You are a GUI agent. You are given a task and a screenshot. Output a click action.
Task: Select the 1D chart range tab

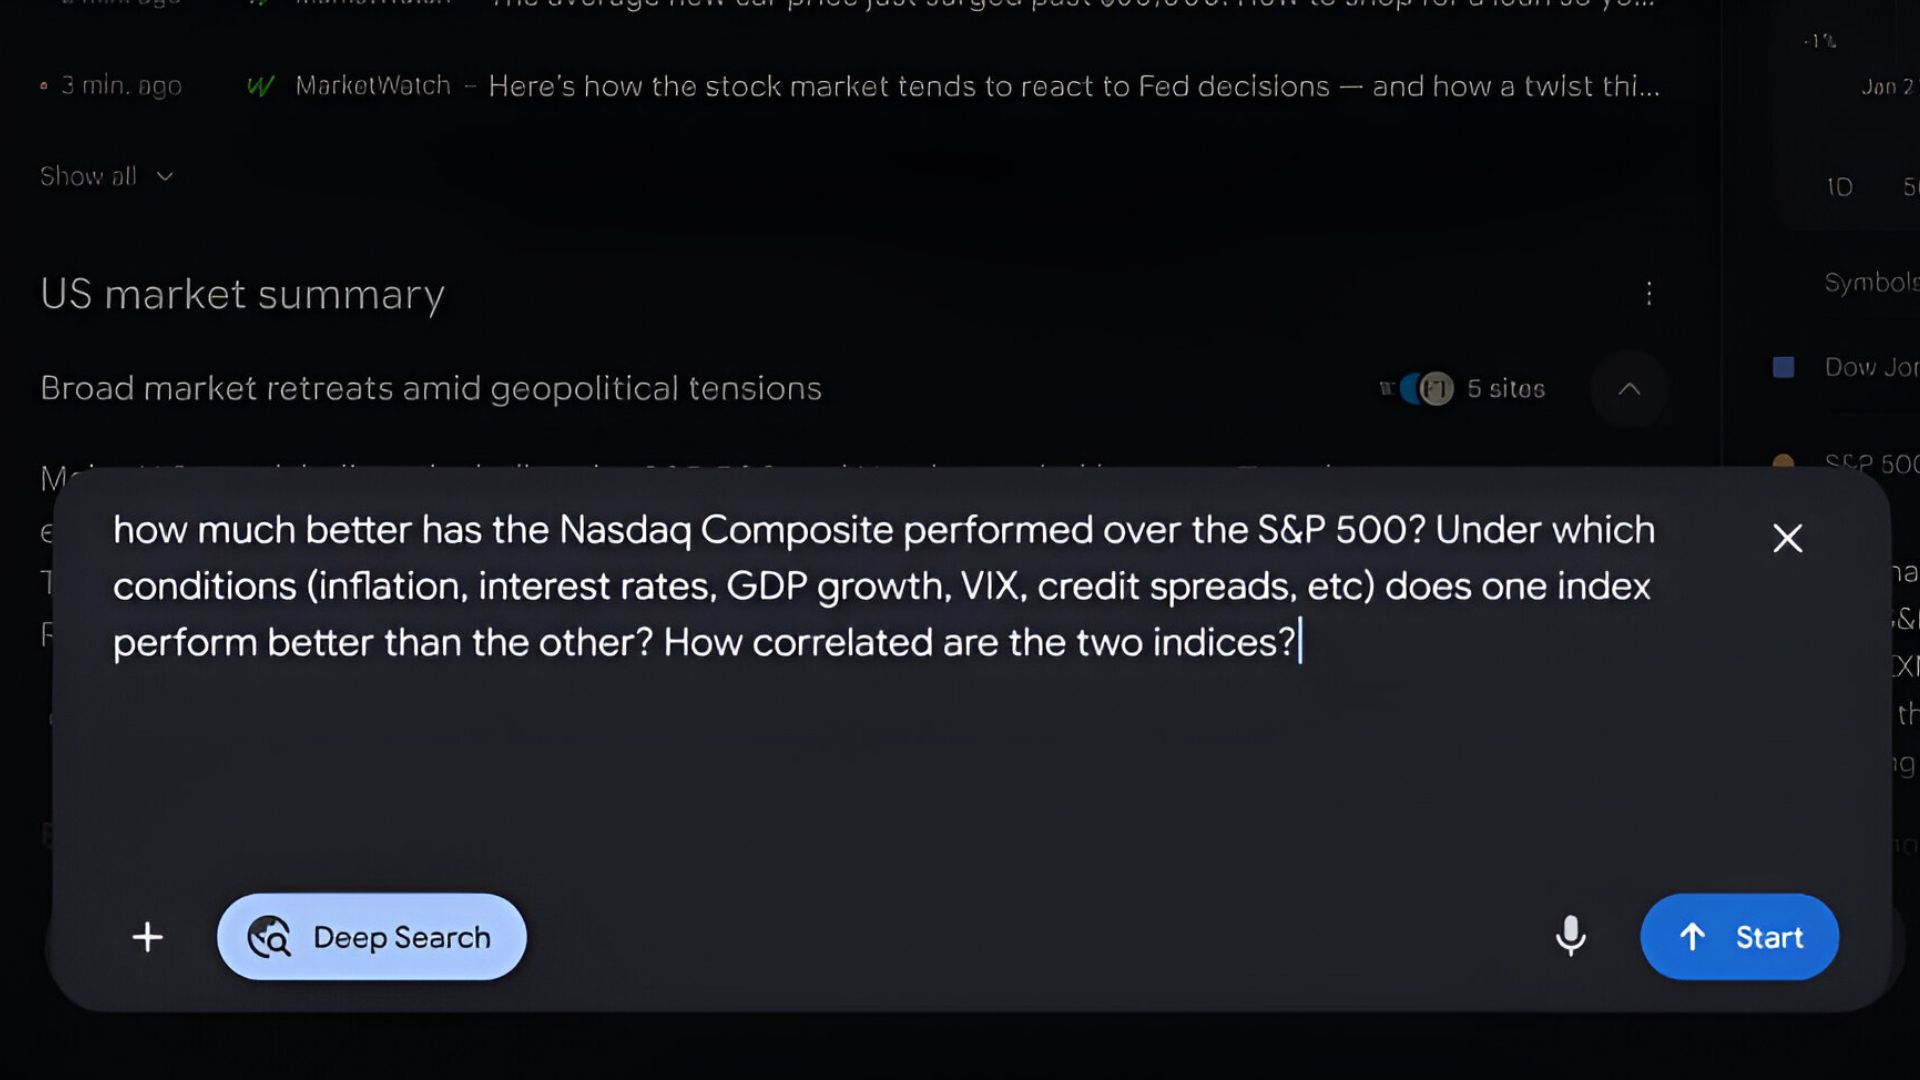click(1839, 187)
